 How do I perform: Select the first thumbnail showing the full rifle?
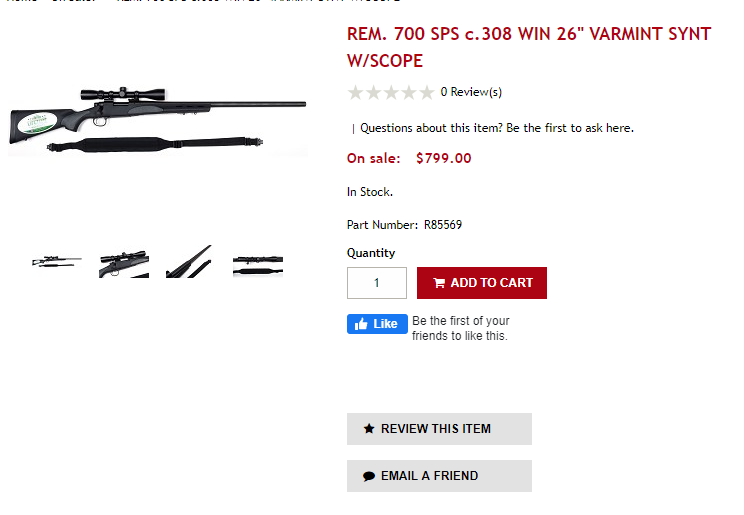(57, 262)
